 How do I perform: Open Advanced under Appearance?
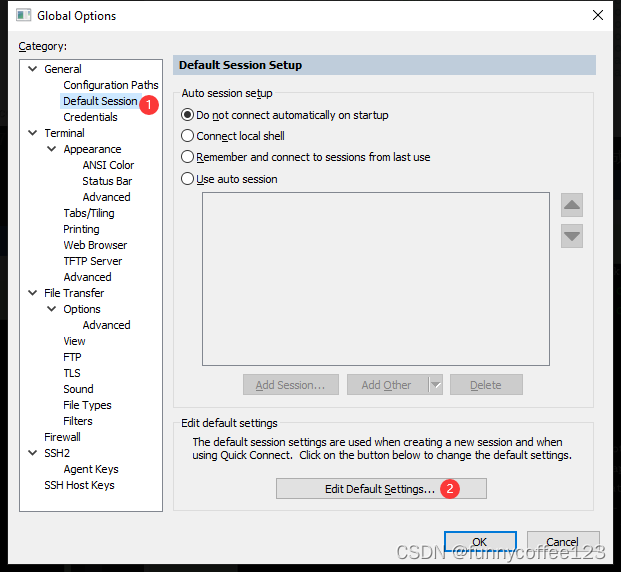tap(106, 197)
